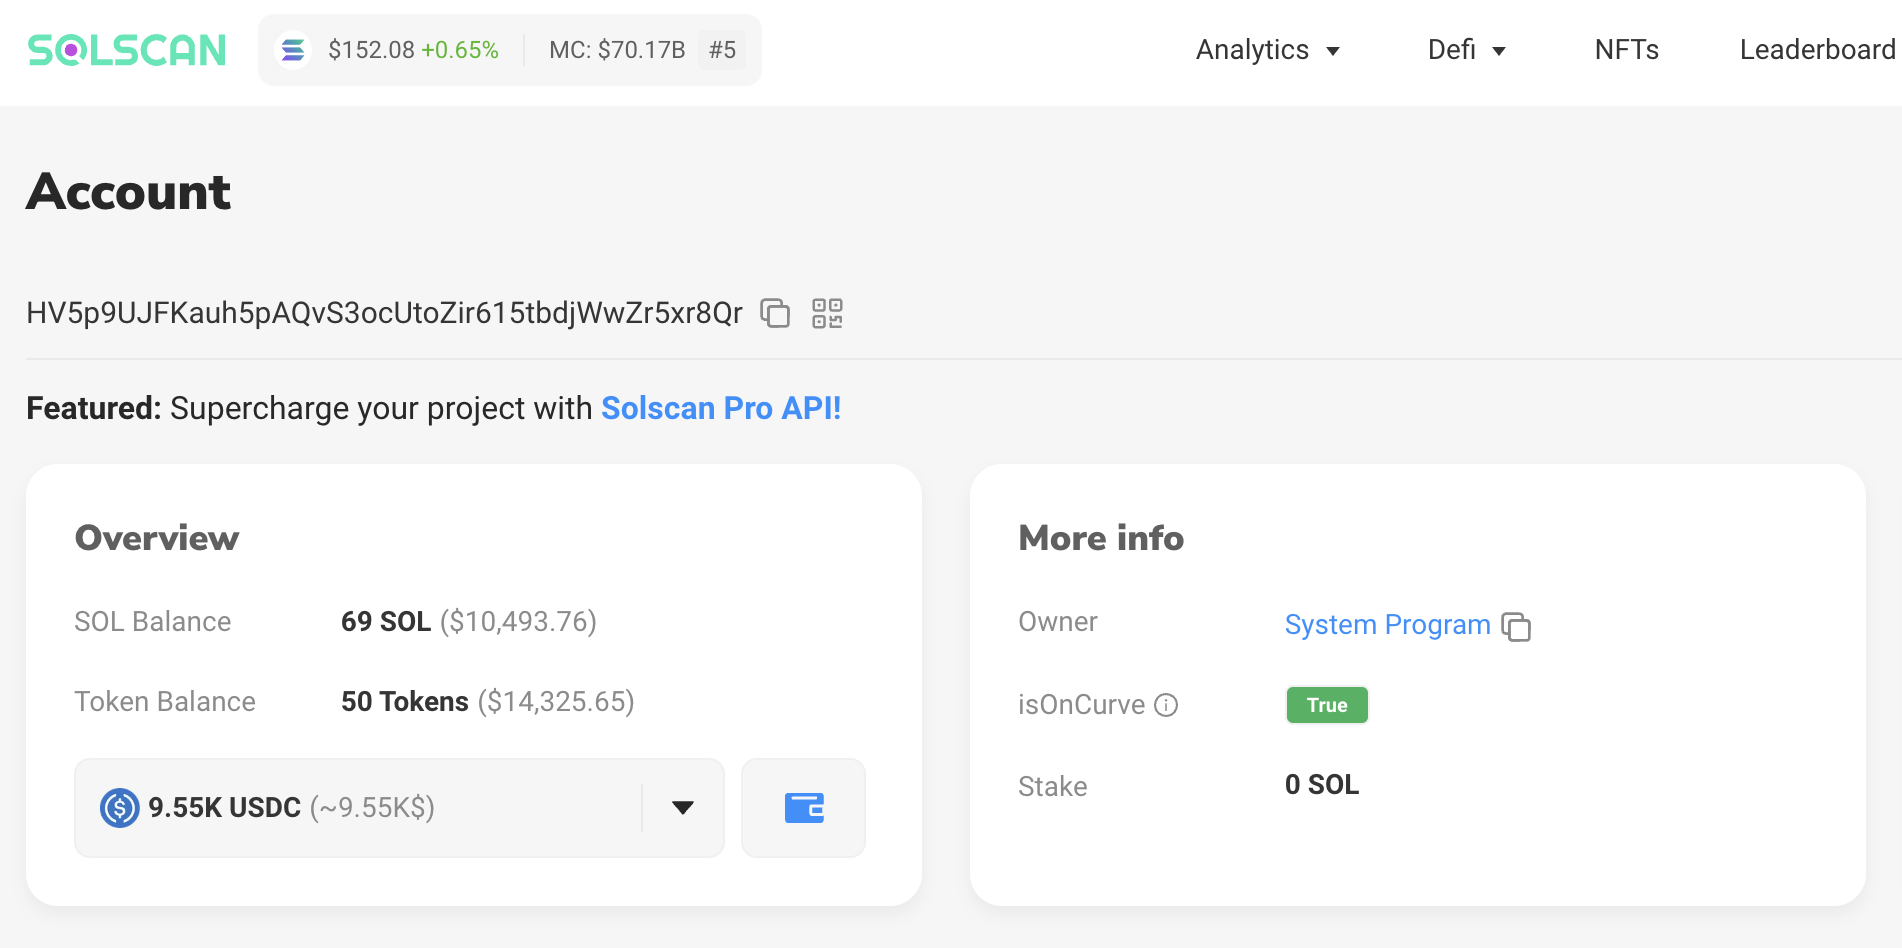Screen dimensions: 1902x948
Task: Expand the Analytics menu arrow
Action: tap(1333, 51)
